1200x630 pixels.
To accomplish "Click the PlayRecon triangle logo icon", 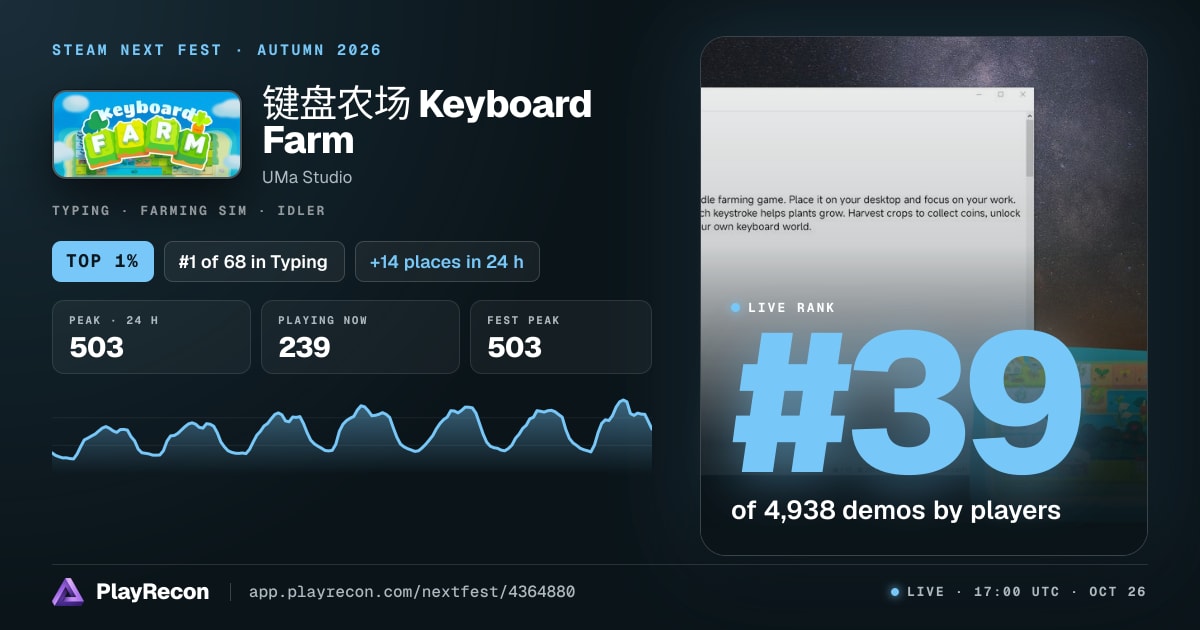I will coord(68,592).
